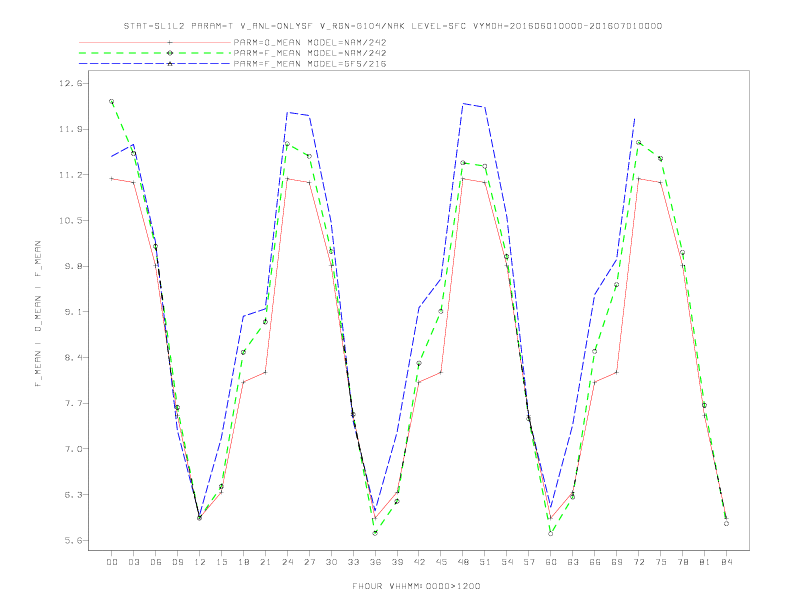
Task: Click the y-axis tick label 8.4
Action: pos(73,358)
